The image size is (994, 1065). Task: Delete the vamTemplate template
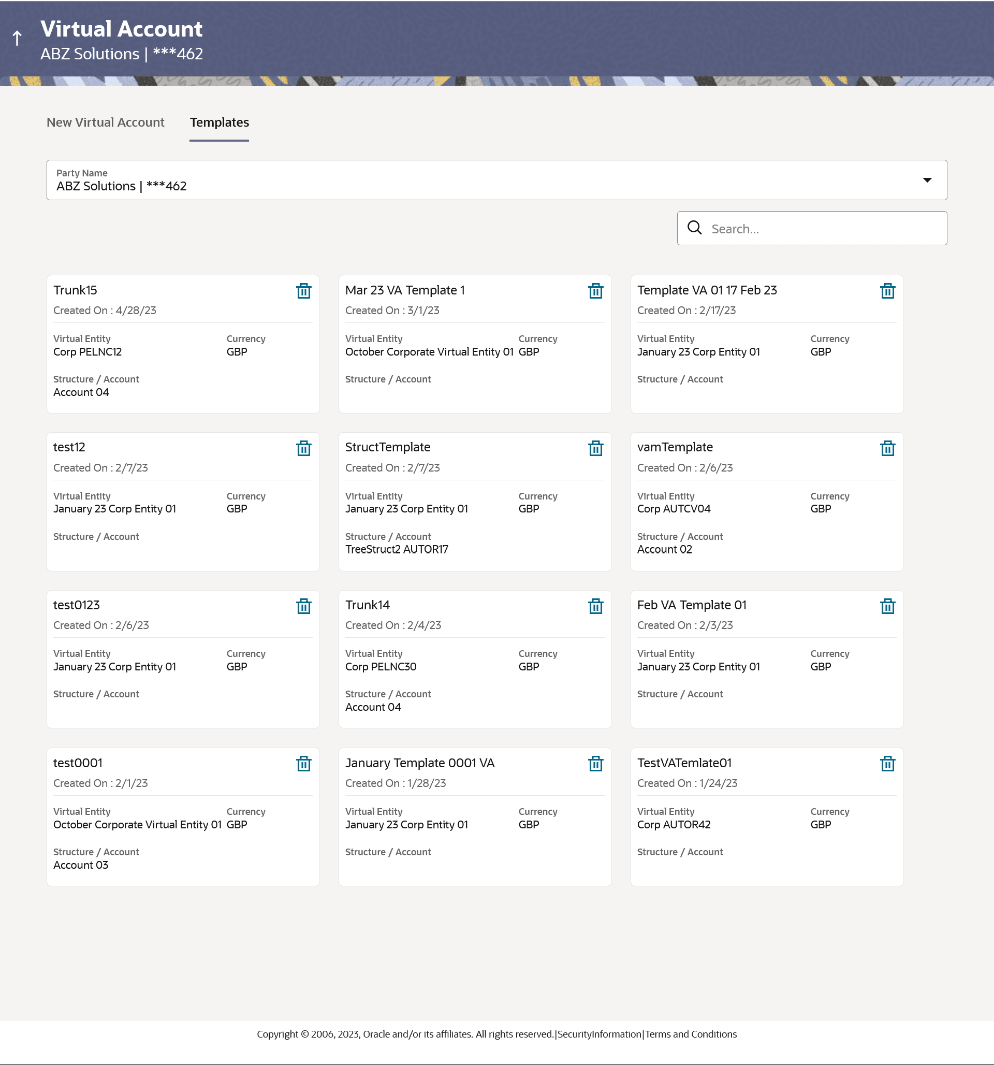click(x=887, y=448)
